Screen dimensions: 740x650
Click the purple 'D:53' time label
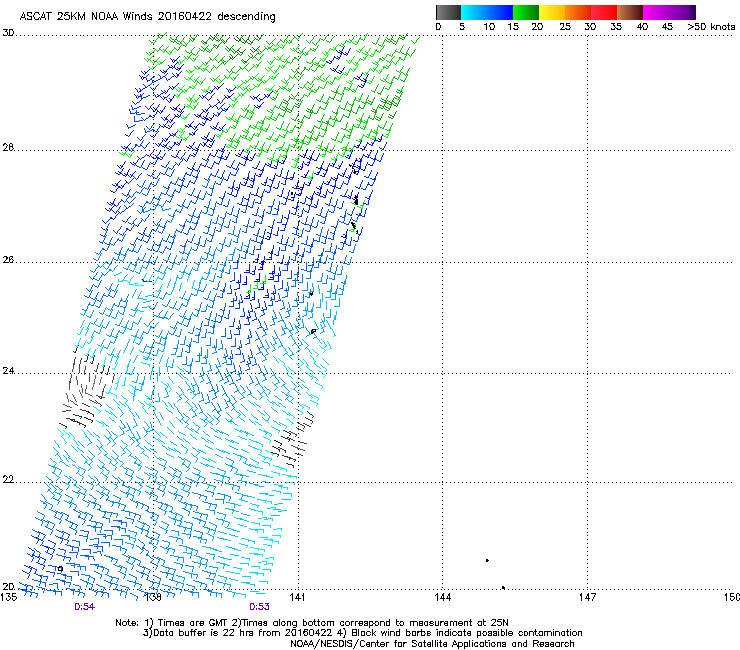259,607
